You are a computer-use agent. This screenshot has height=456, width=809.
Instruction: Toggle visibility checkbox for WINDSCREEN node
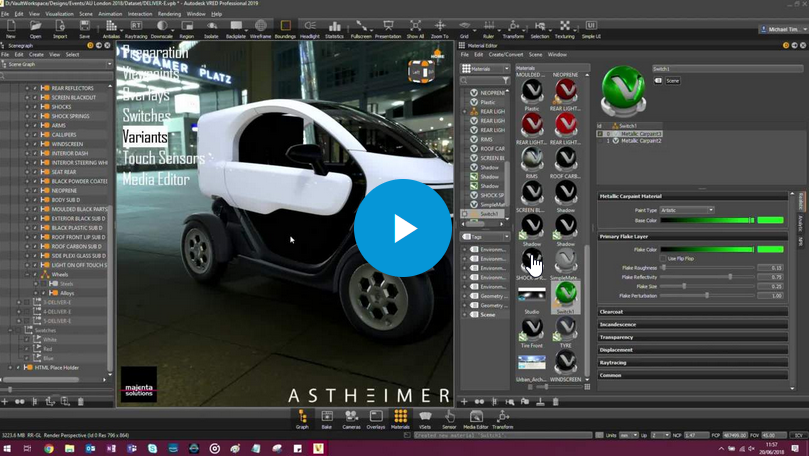tap(35, 144)
